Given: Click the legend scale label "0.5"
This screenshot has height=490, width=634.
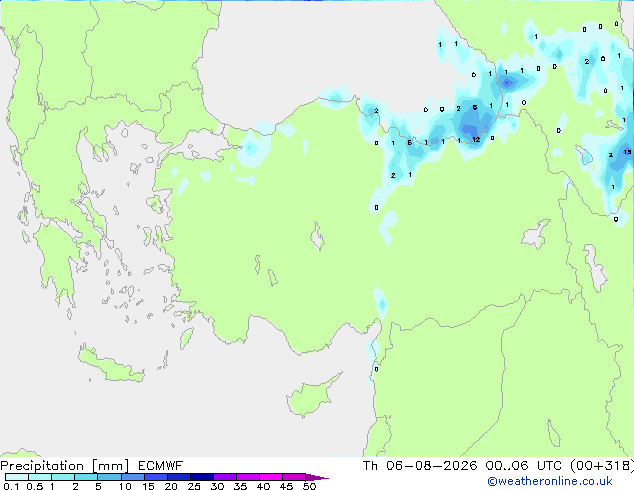Looking at the screenshot, I should 34,486.
